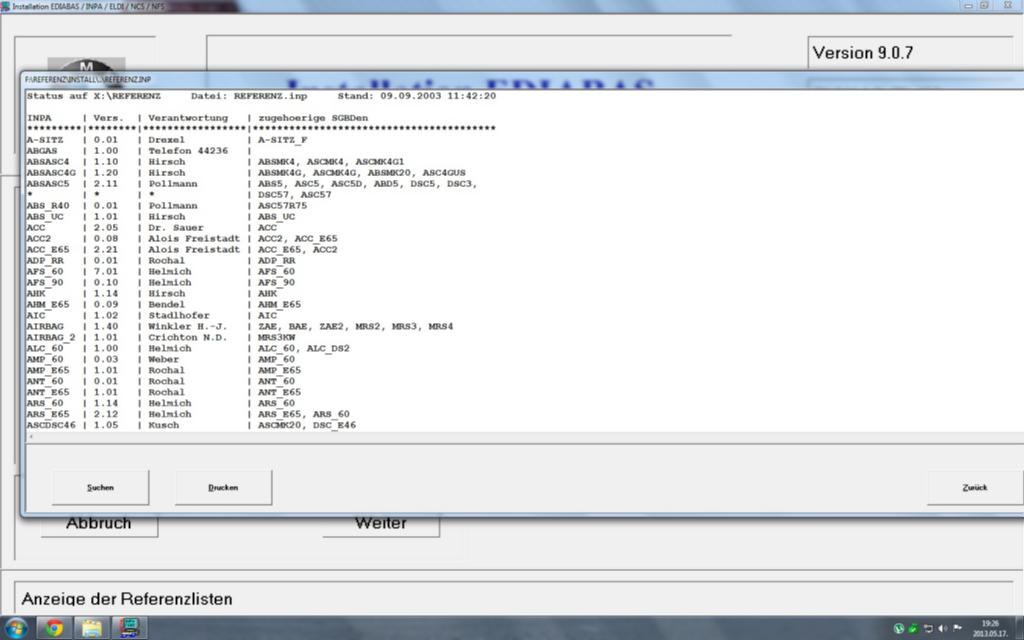Click the name 'Crichton N.D.'
The height and width of the screenshot is (640, 1024).
tap(188, 337)
